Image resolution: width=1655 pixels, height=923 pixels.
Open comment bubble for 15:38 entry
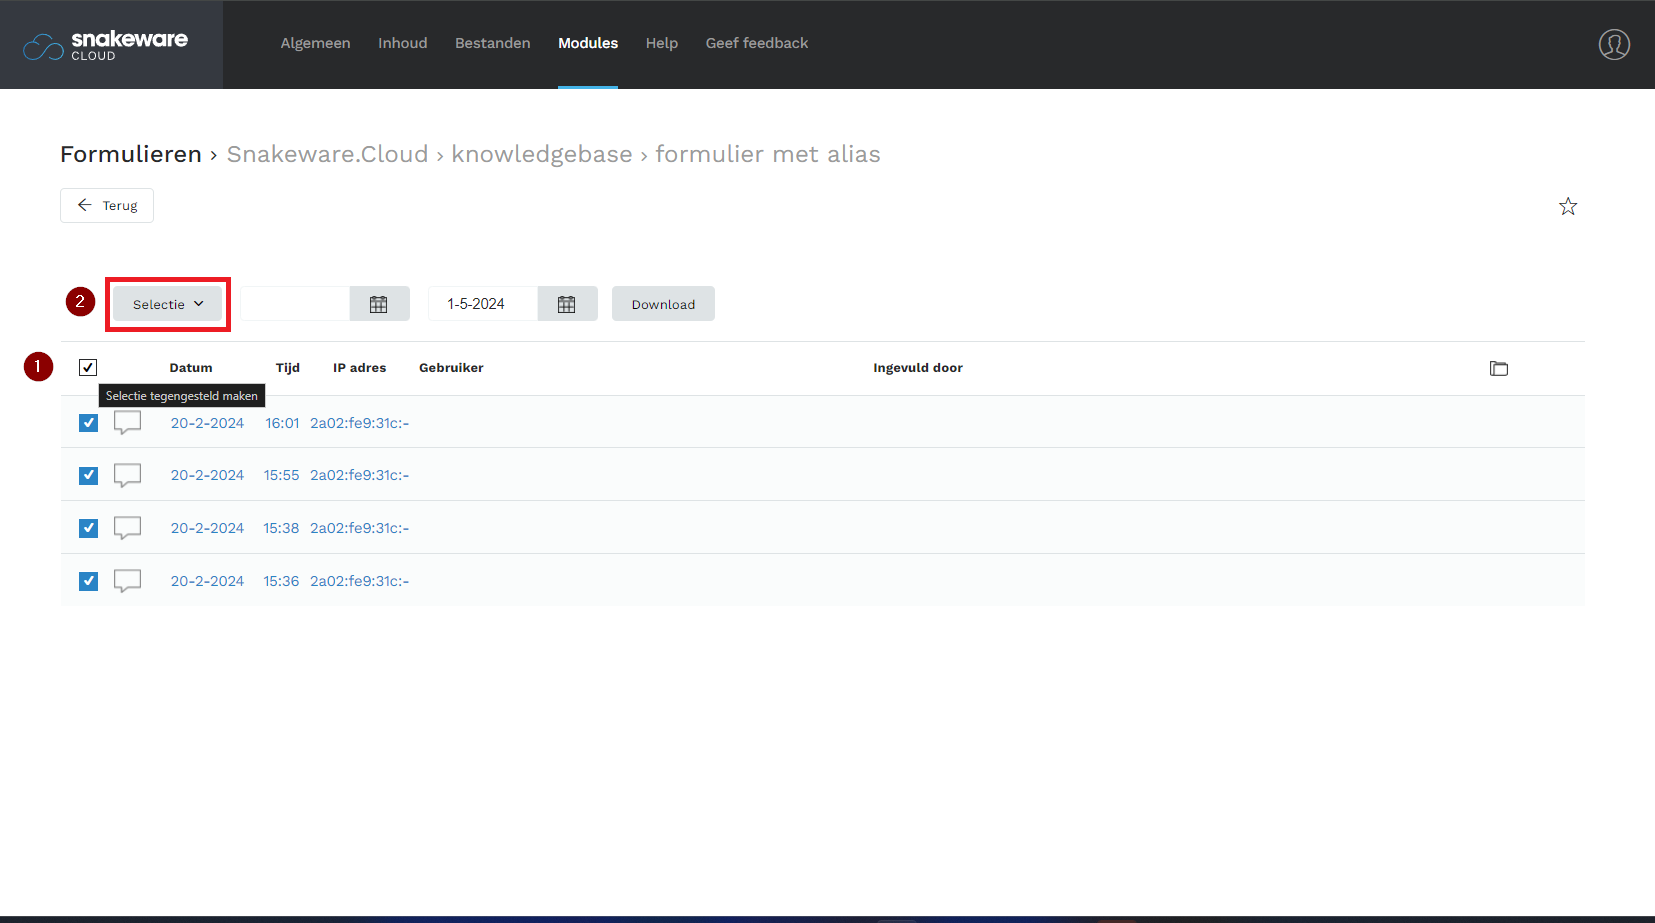[127, 528]
